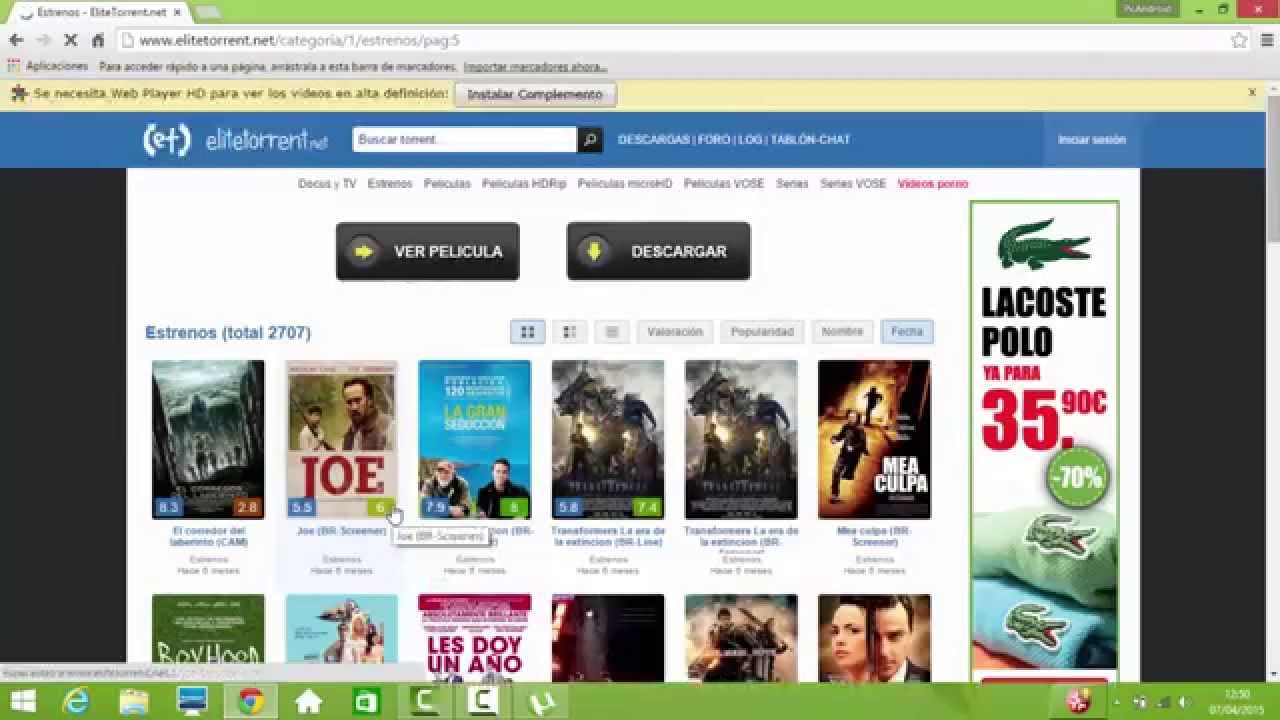1280x720 pixels.
Task: Open Les Doy Un Año poster
Action: click(x=474, y=638)
